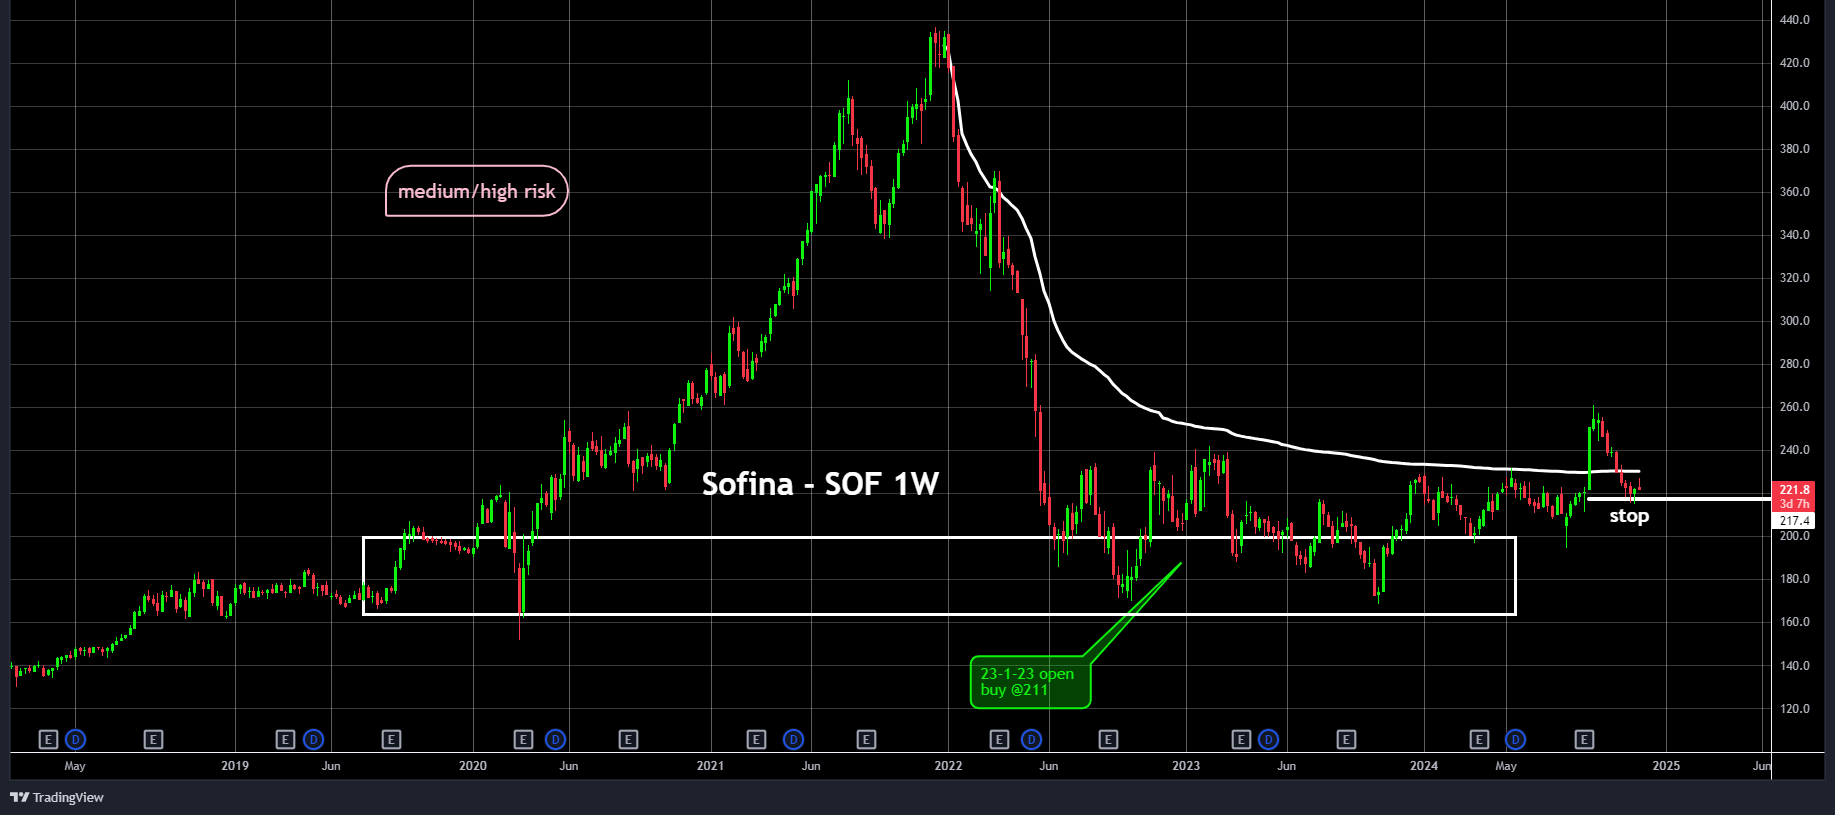Open the earnings marker in late 2022

click(x=1108, y=740)
